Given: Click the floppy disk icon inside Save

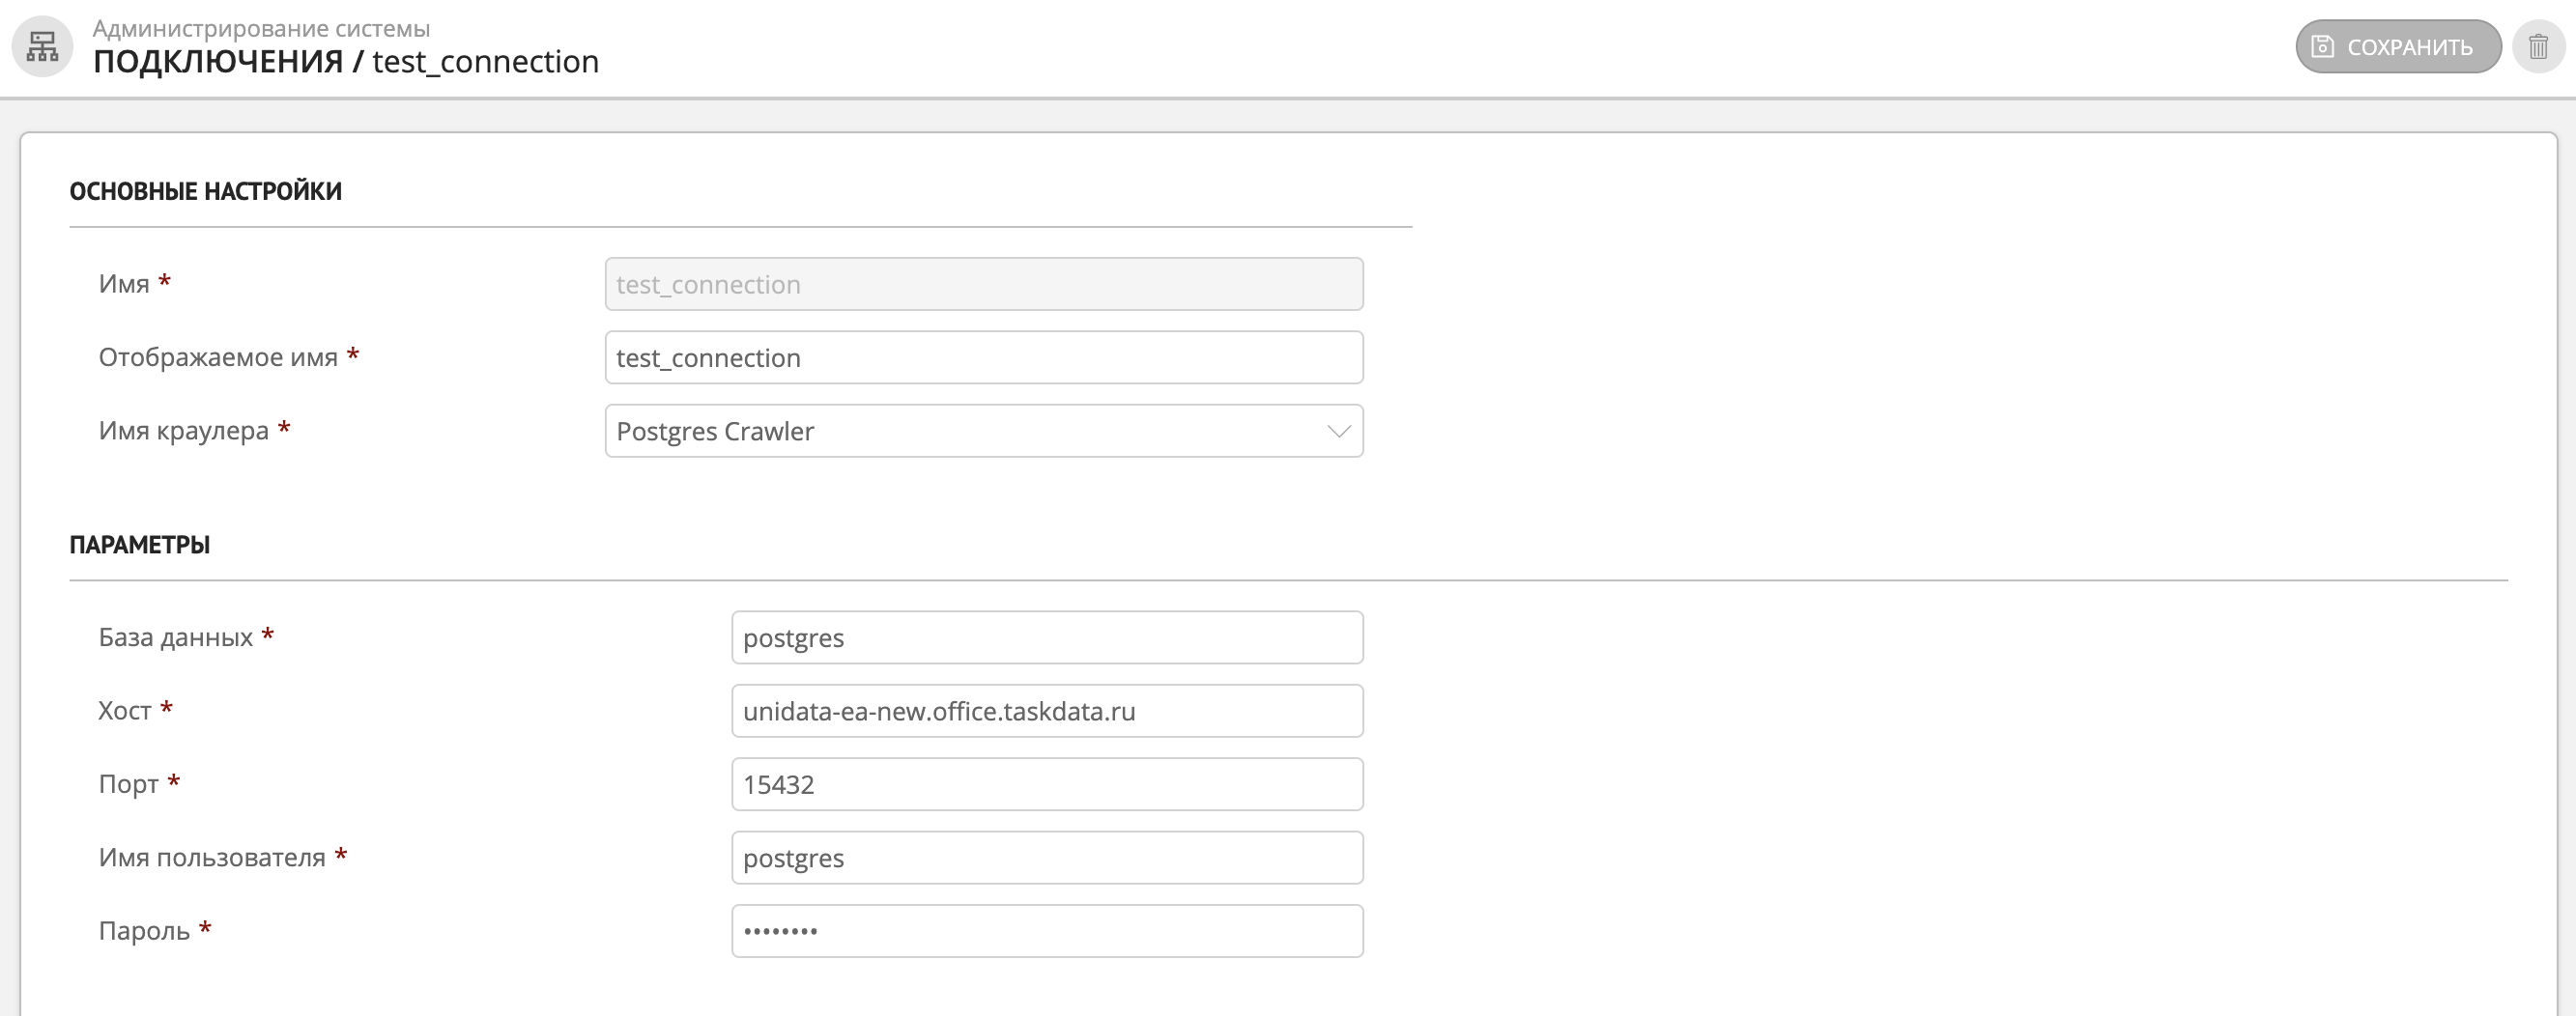Looking at the screenshot, I should click(2323, 47).
